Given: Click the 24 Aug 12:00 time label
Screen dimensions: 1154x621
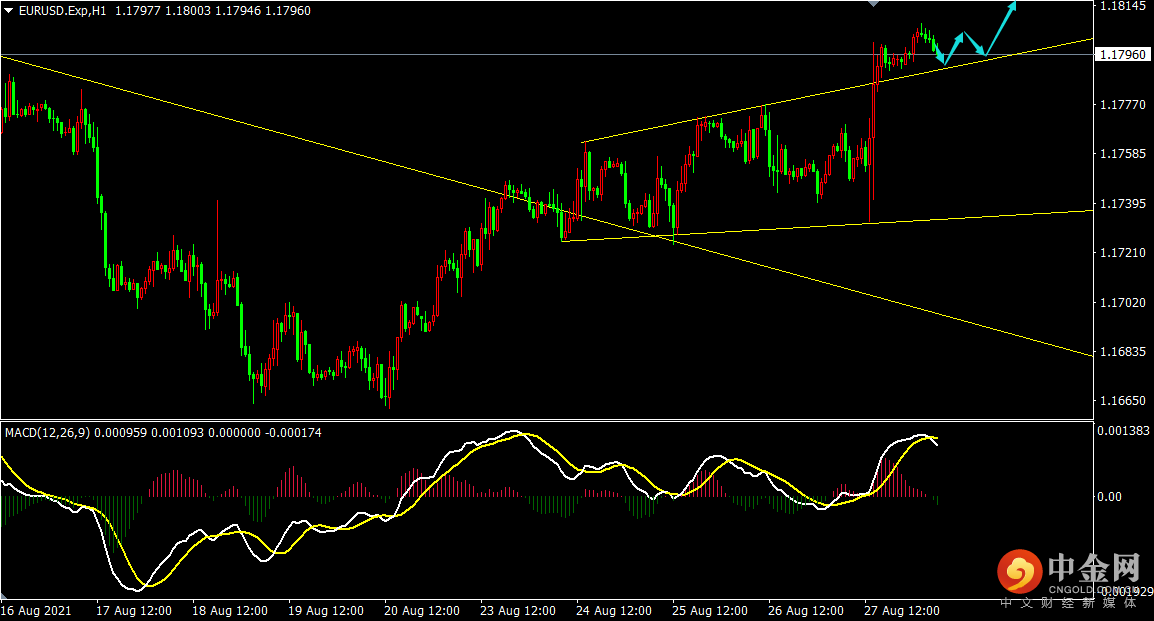Looking at the screenshot, I should coord(614,611).
